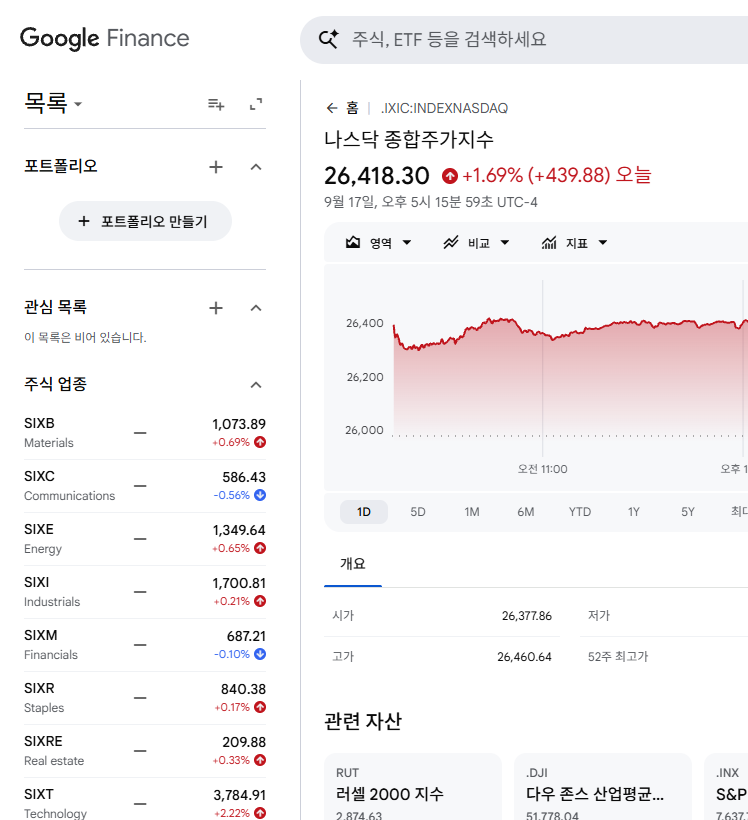The width and height of the screenshot is (748, 820).
Task: Open the SIXRE Real estate row
Action: tap(145, 751)
